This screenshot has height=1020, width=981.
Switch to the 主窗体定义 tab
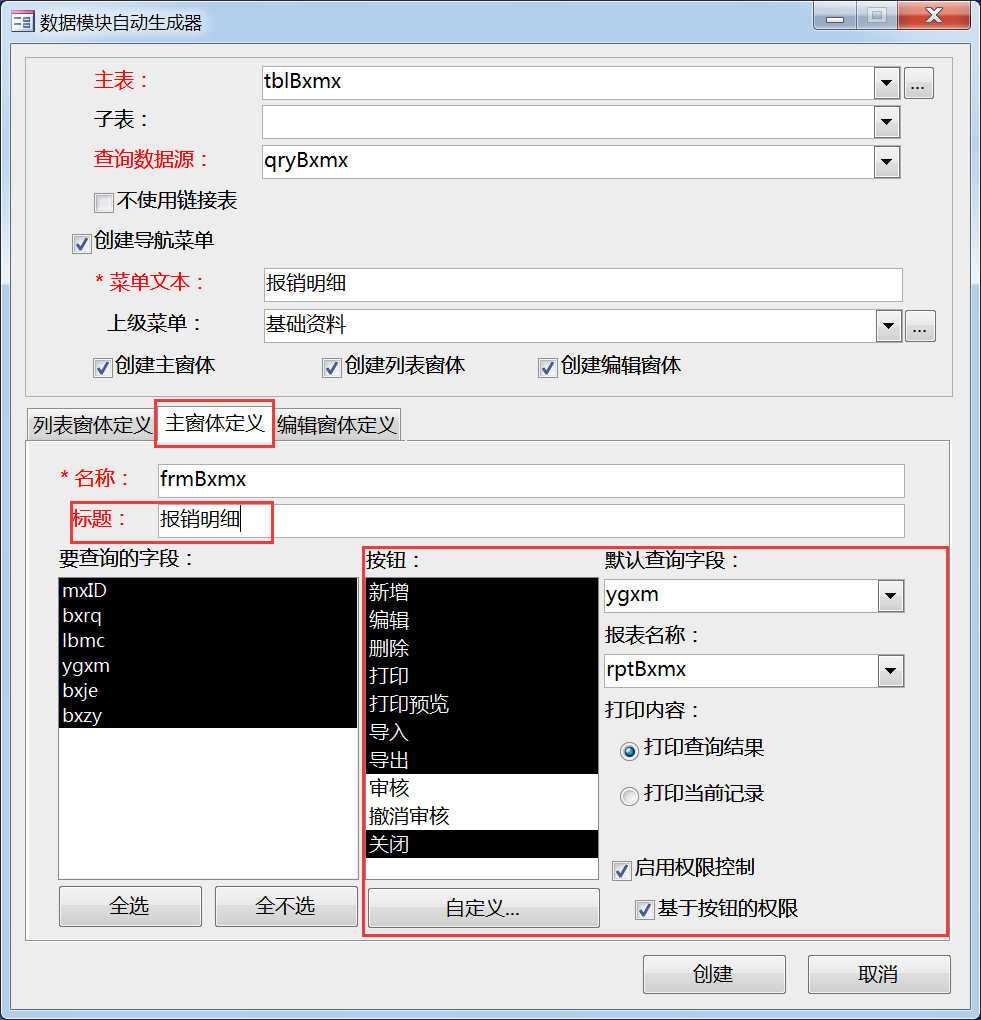coord(215,423)
